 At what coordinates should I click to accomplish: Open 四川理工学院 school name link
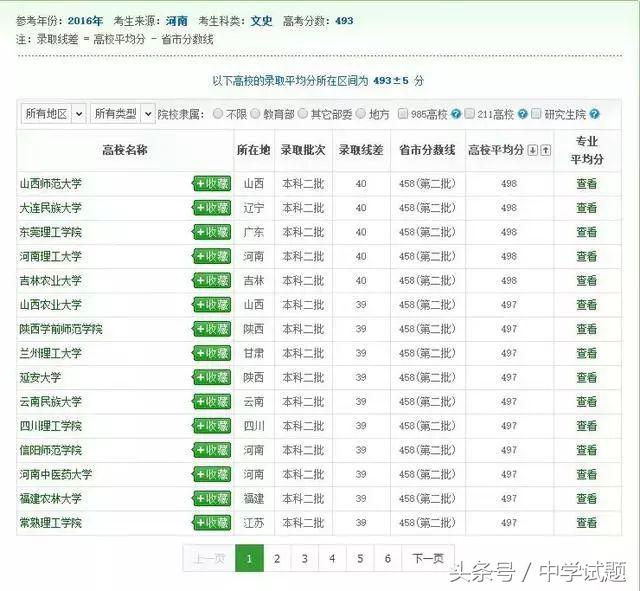pyautogui.click(x=51, y=426)
